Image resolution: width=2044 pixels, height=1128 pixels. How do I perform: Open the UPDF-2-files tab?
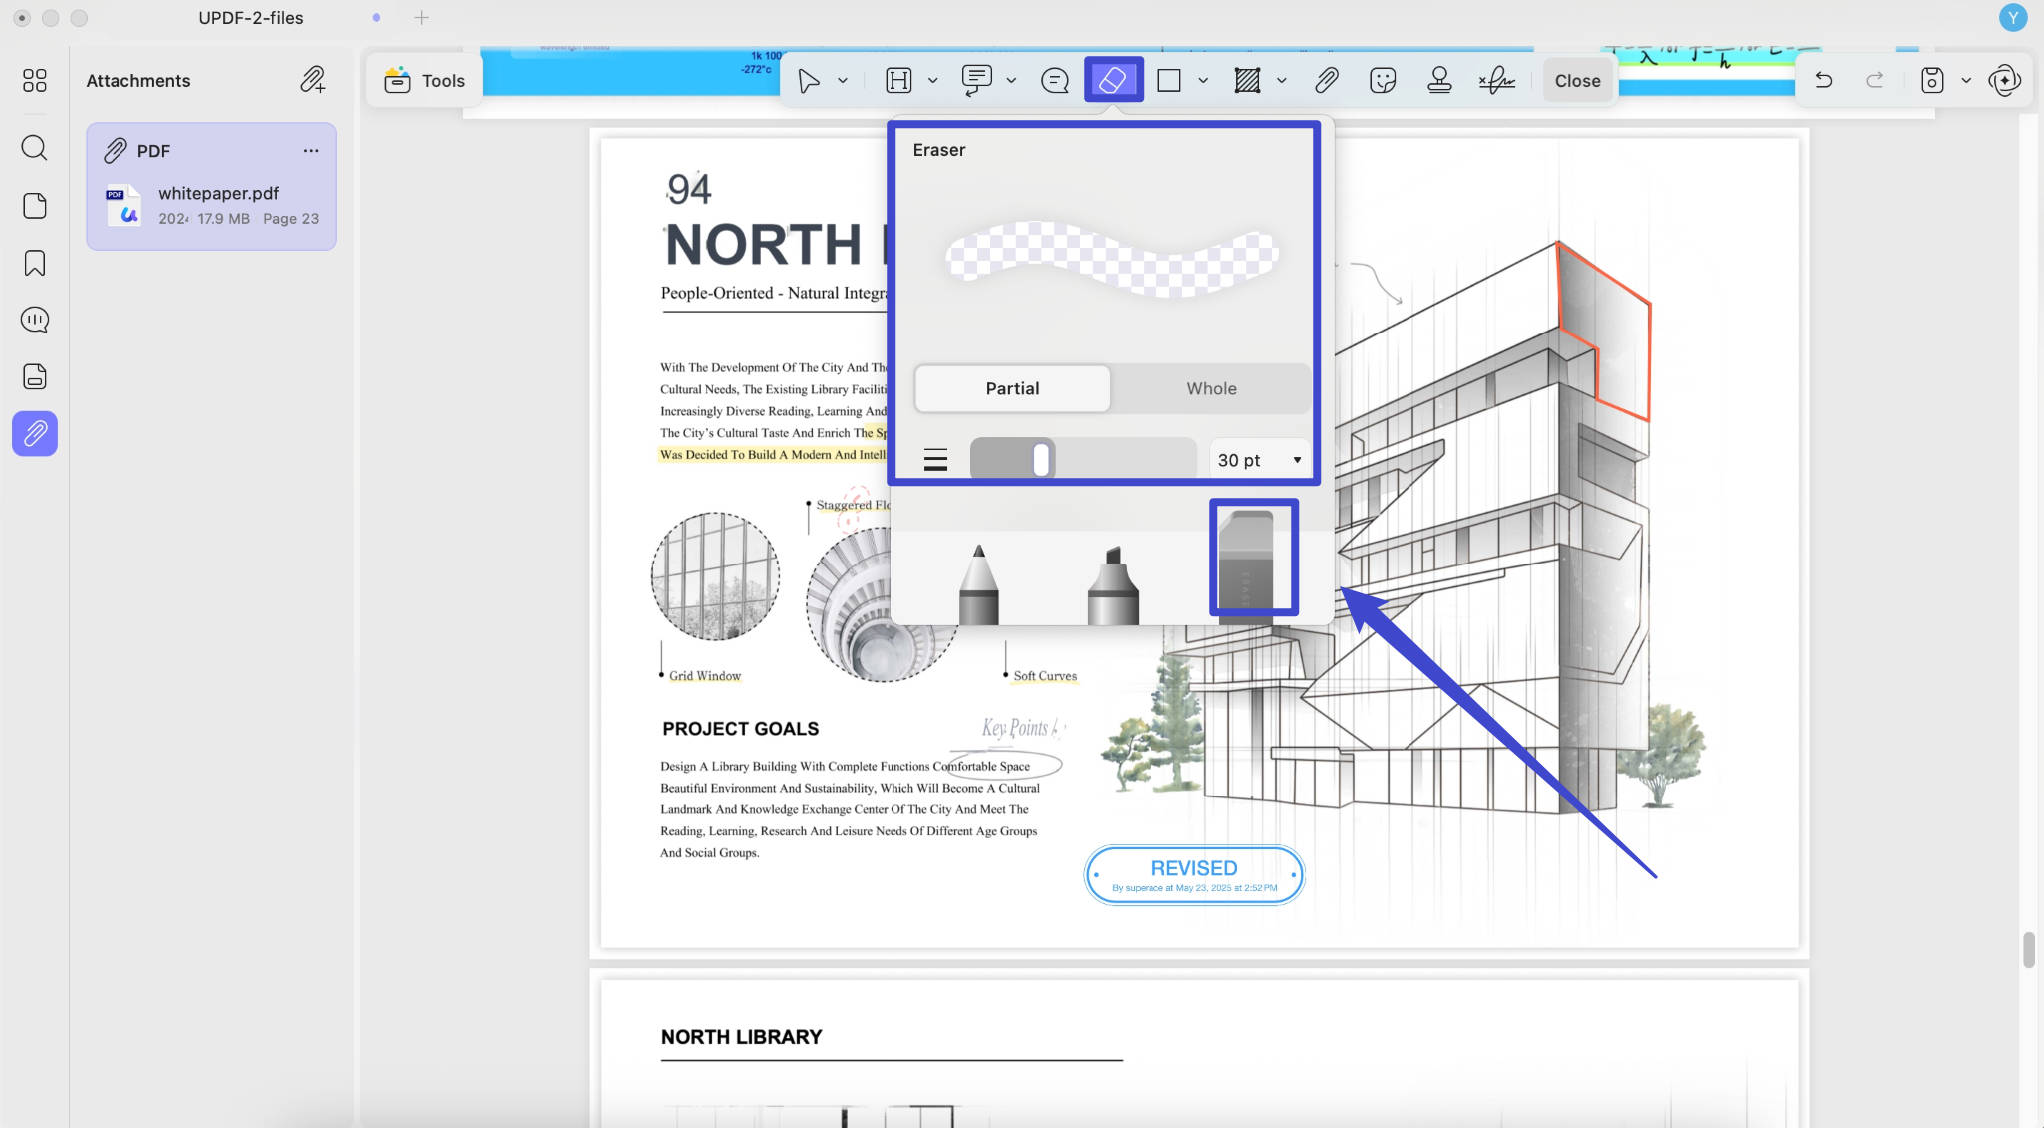pos(250,17)
